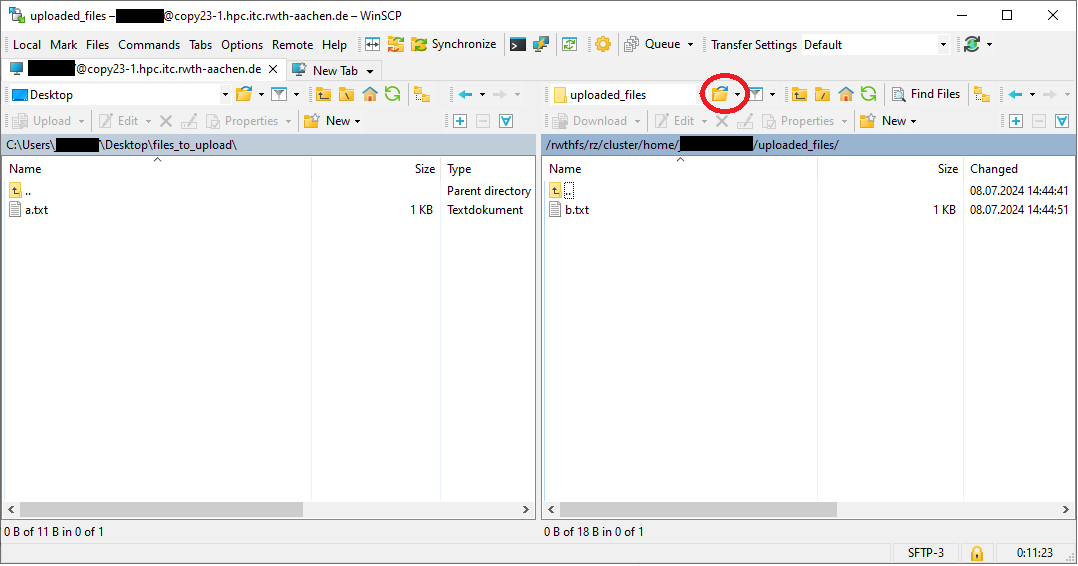1078x566 pixels.
Task: Refresh the local panel
Action: [x=393, y=94]
